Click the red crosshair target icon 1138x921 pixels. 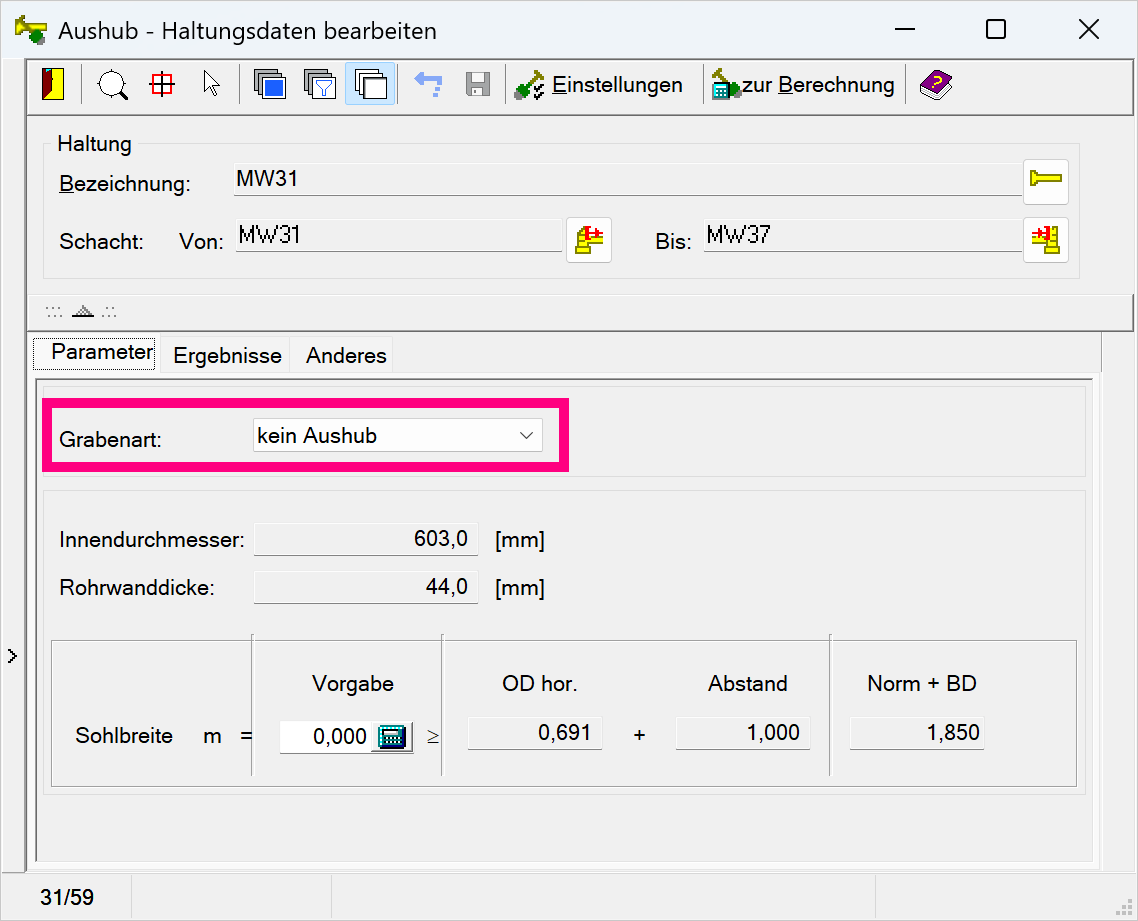click(x=161, y=85)
